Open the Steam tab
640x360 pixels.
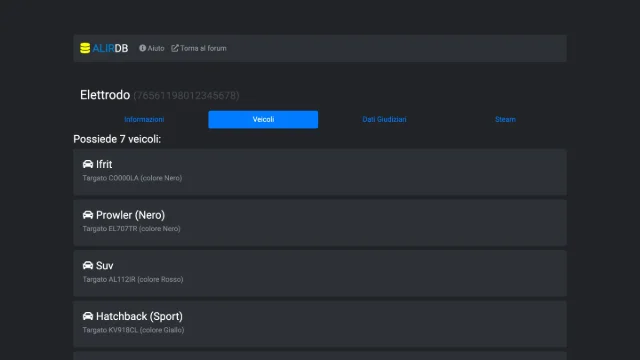(x=505, y=120)
